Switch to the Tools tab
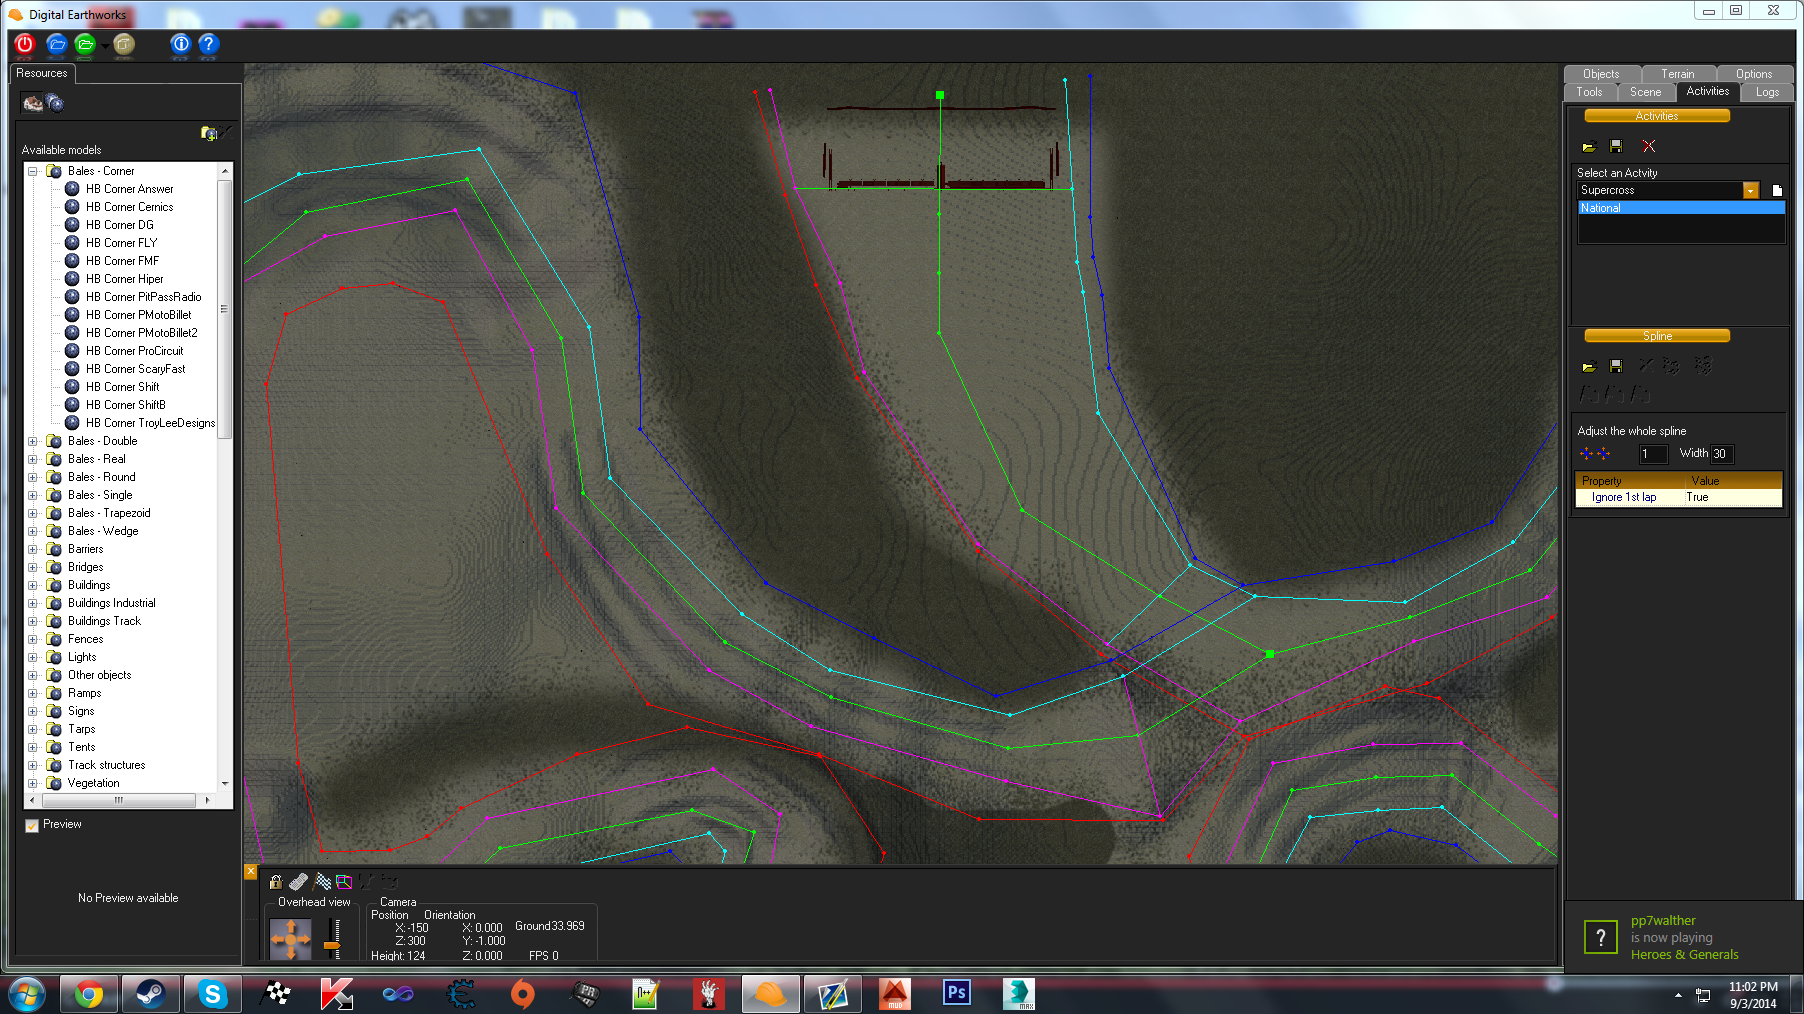The height and width of the screenshot is (1014, 1804). tap(1589, 92)
